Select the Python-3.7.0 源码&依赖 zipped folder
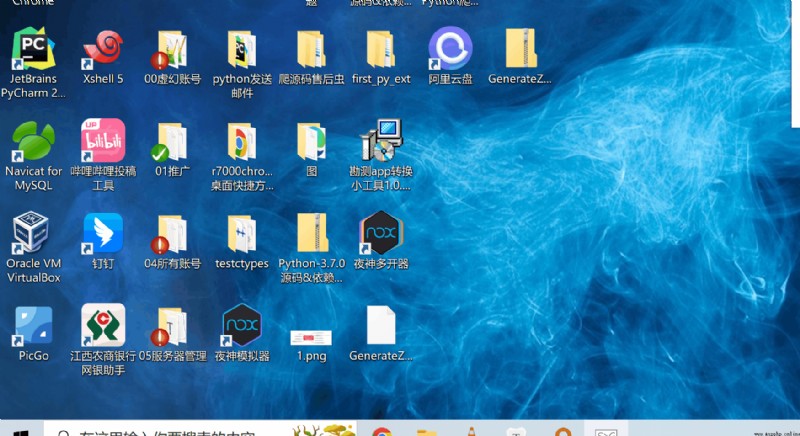The image size is (800, 436). point(312,233)
